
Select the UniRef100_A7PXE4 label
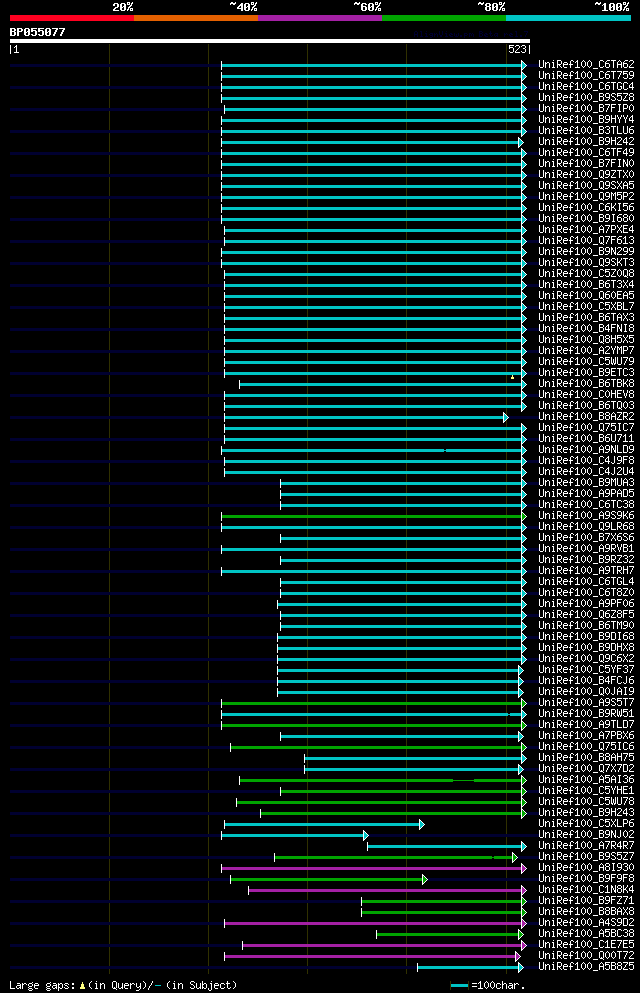(x=586, y=230)
